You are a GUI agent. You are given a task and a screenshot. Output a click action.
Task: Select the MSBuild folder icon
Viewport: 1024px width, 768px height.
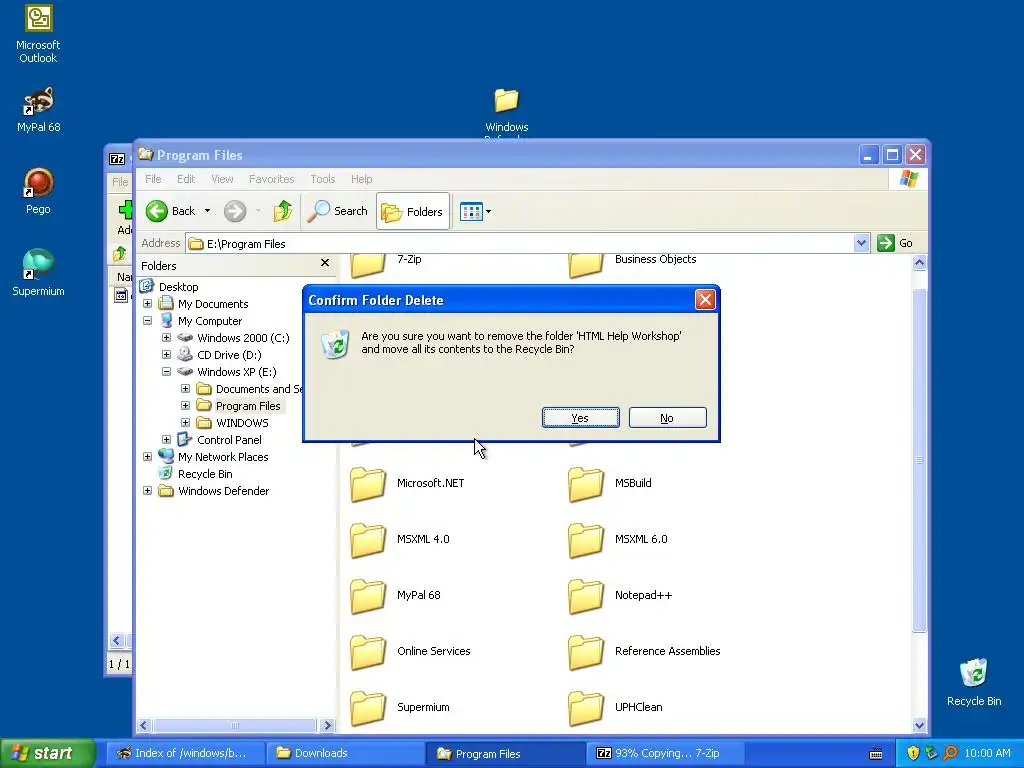586,484
